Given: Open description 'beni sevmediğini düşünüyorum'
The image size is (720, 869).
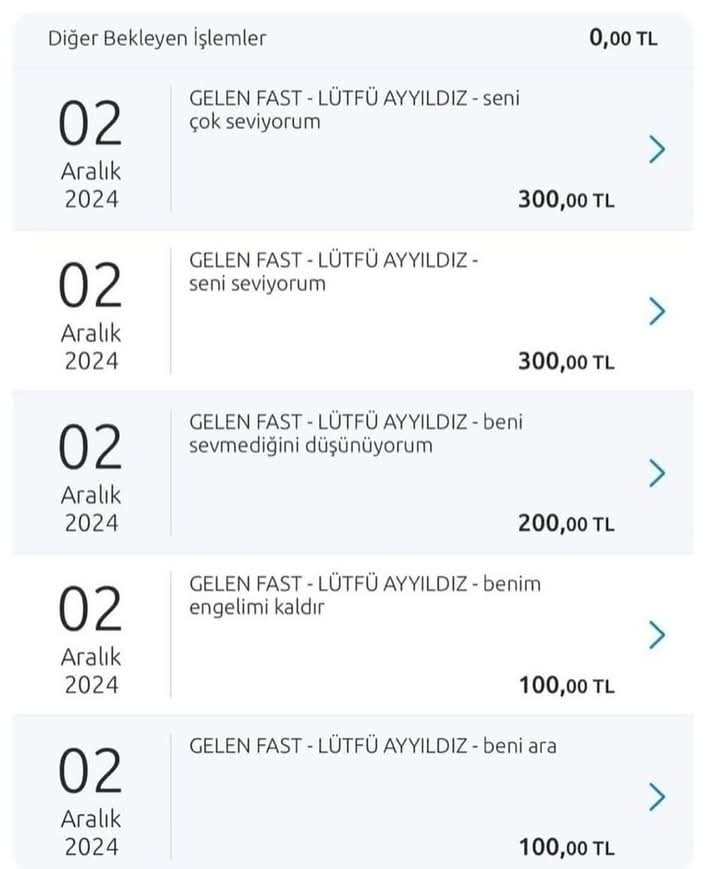Looking at the screenshot, I should click(356, 433).
